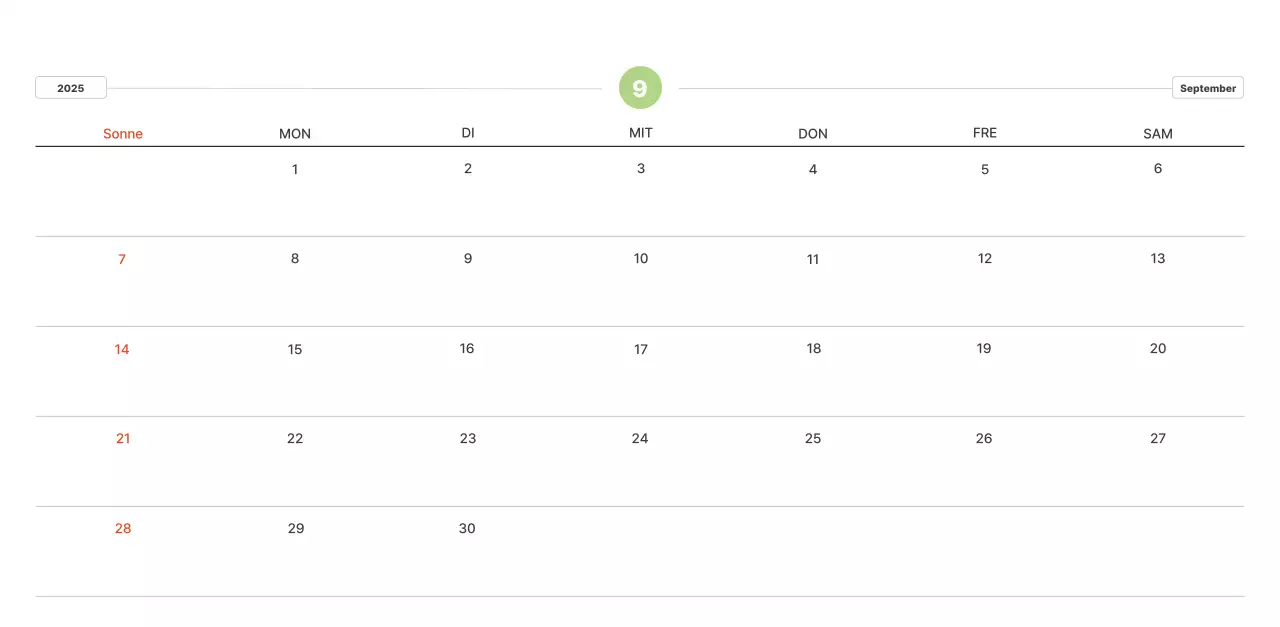Click Sunday the 28th
The width and height of the screenshot is (1280, 627).
(122, 529)
